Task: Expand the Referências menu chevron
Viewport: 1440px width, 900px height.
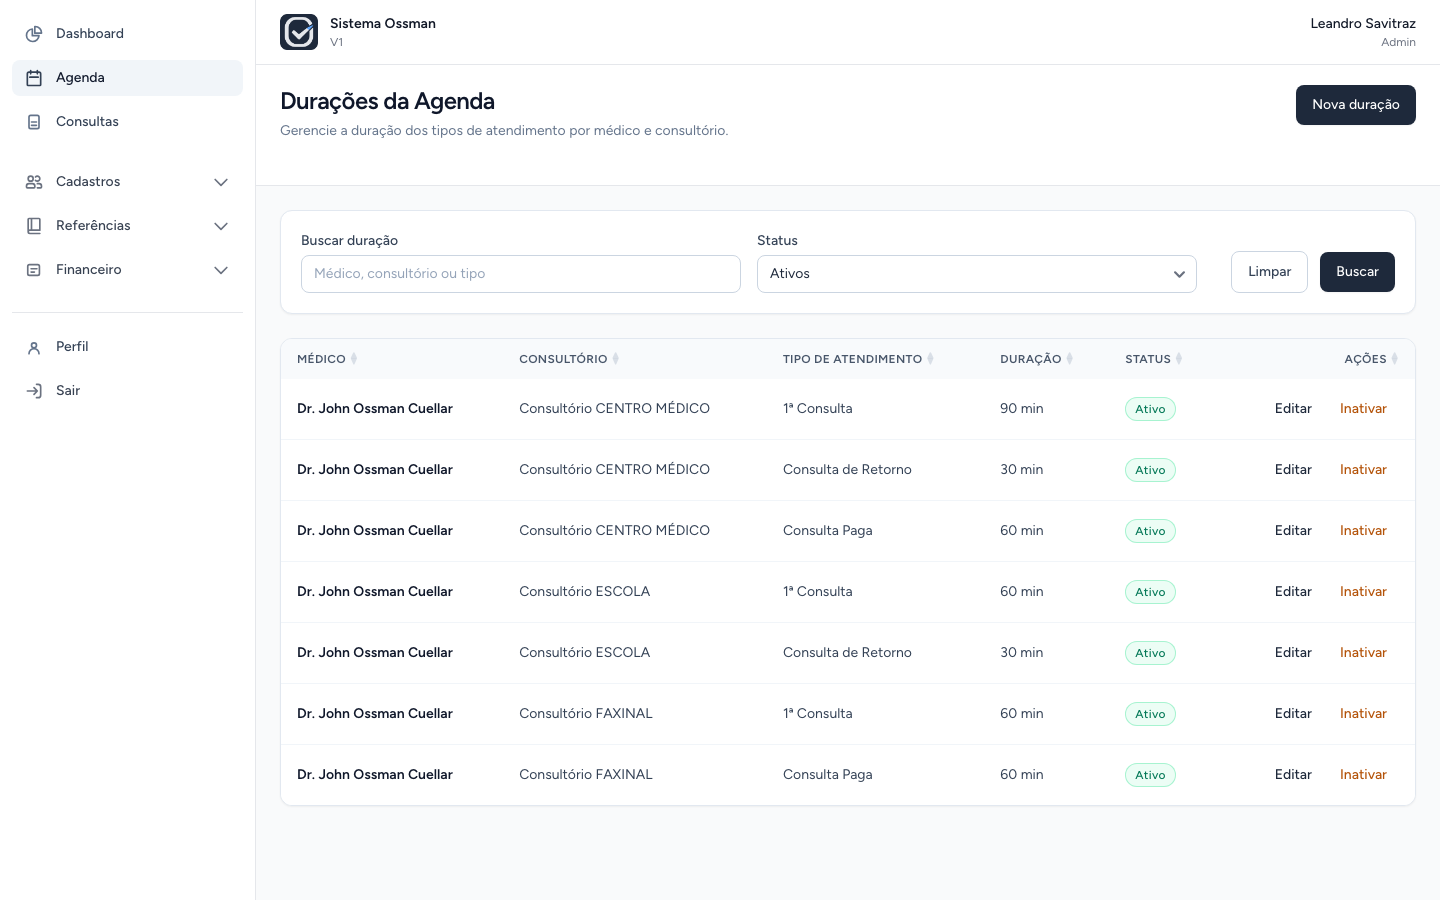Action: click(x=221, y=226)
